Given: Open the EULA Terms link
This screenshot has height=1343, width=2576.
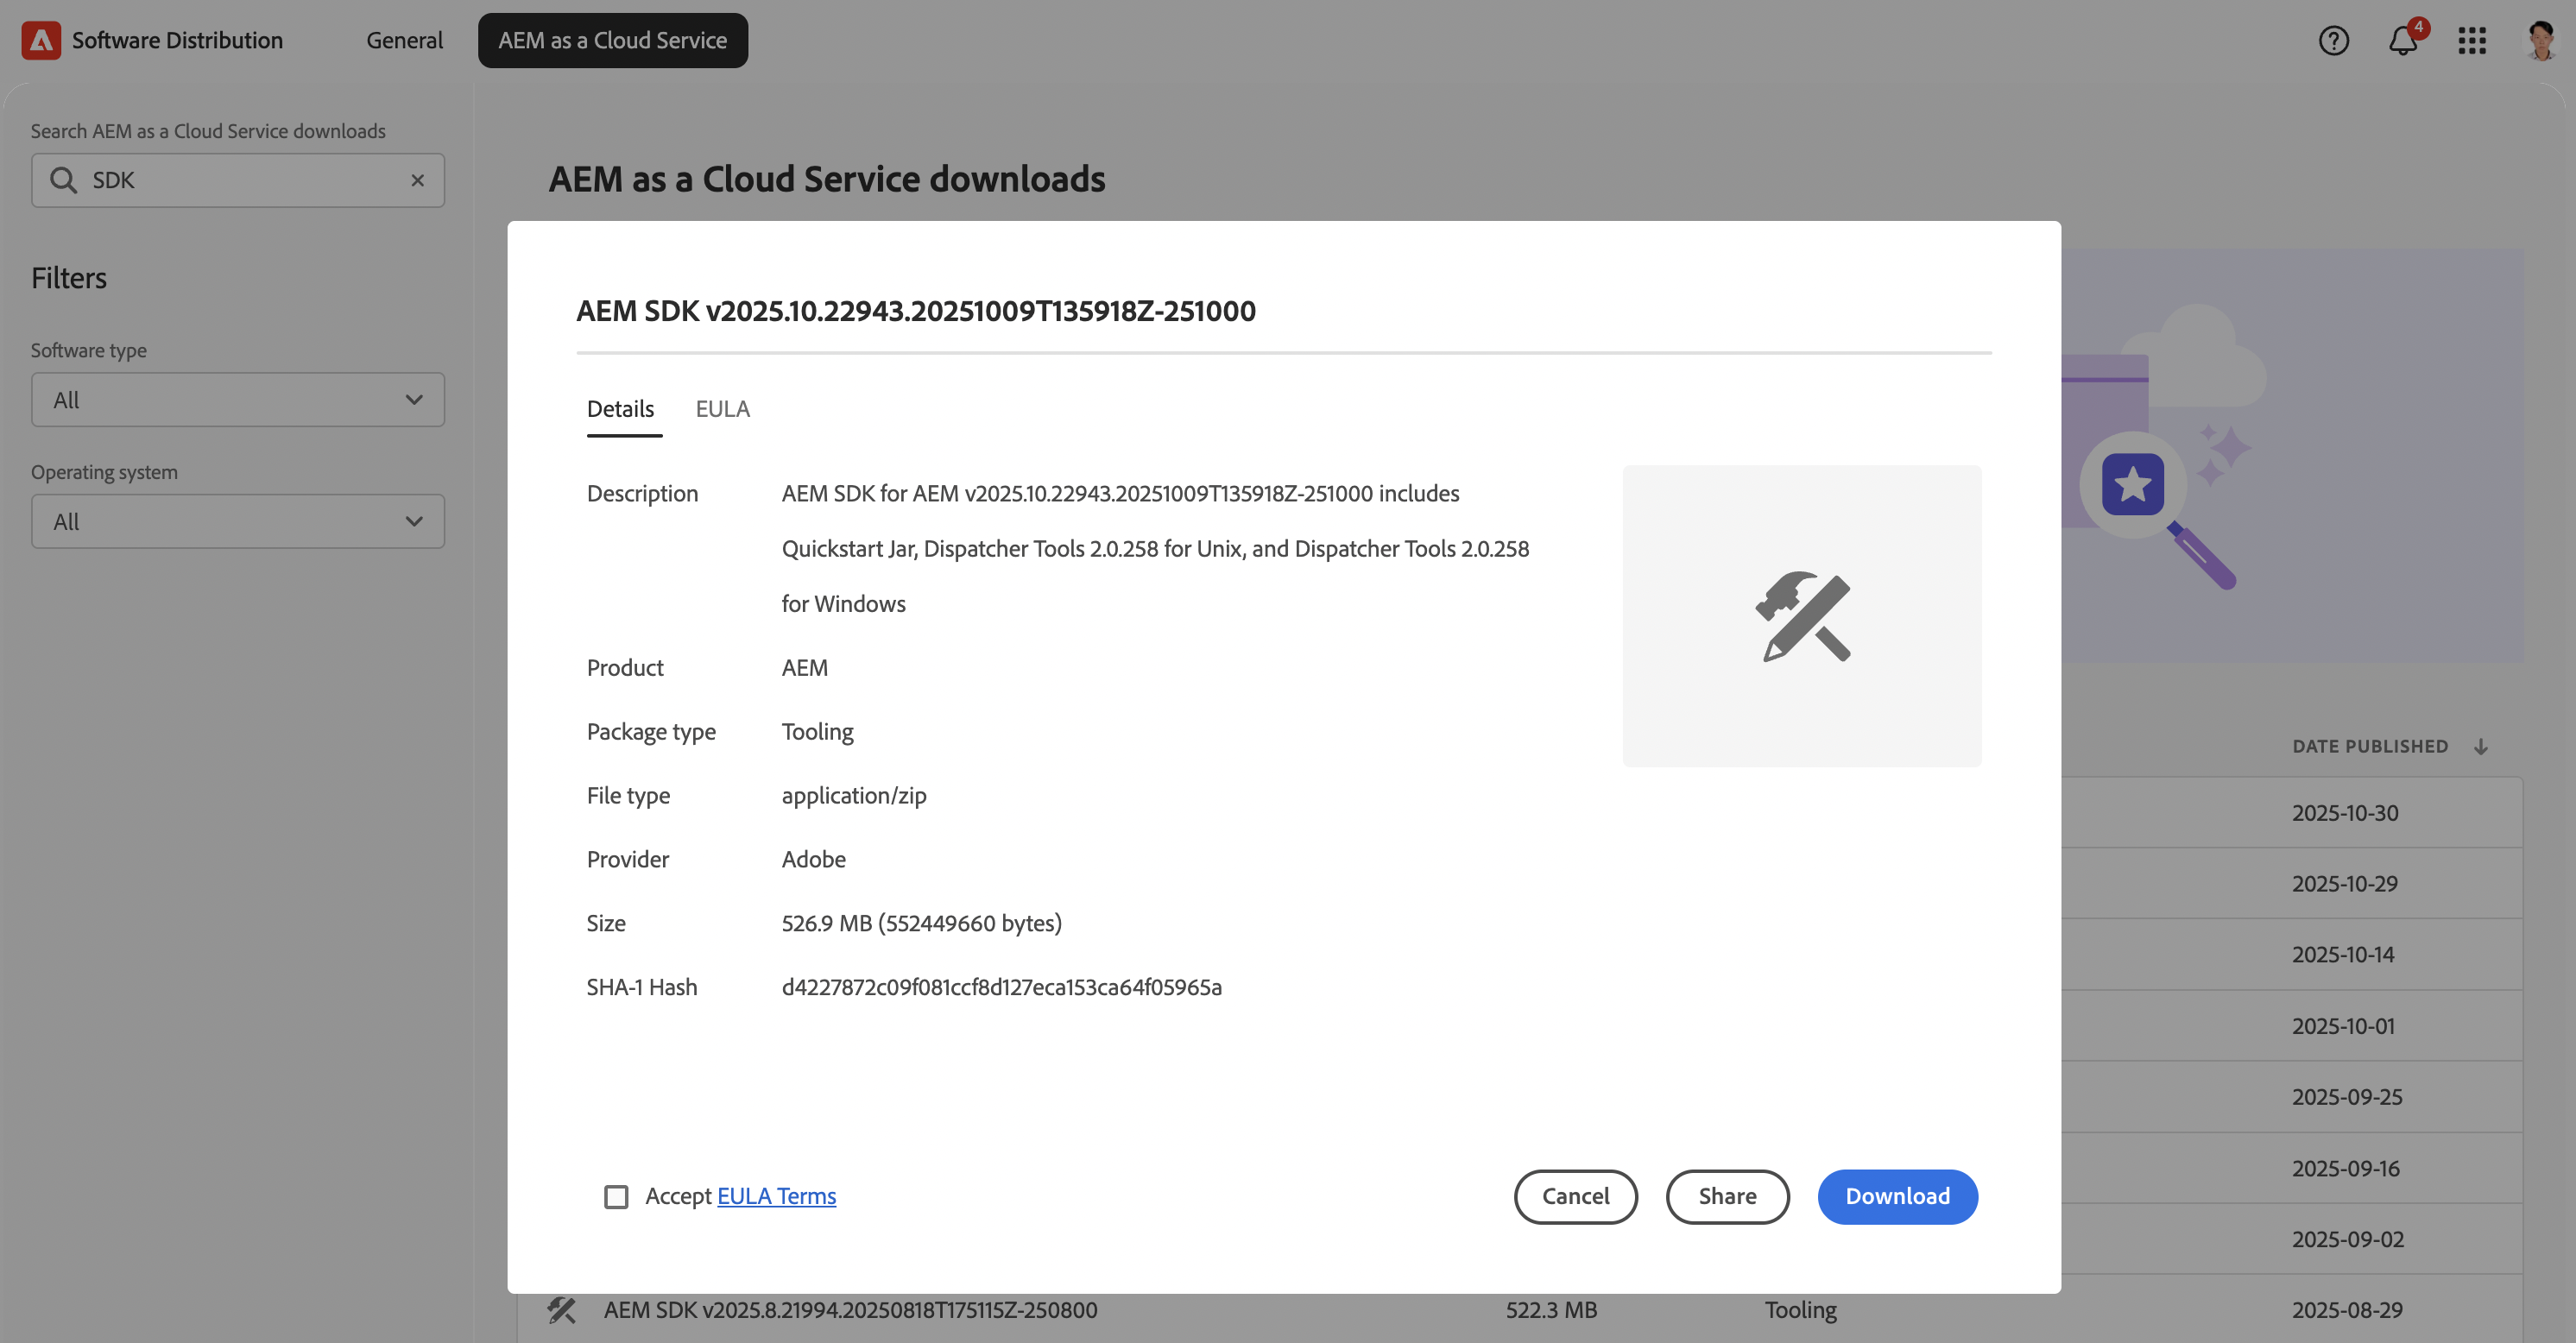Looking at the screenshot, I should point(776,1197).
